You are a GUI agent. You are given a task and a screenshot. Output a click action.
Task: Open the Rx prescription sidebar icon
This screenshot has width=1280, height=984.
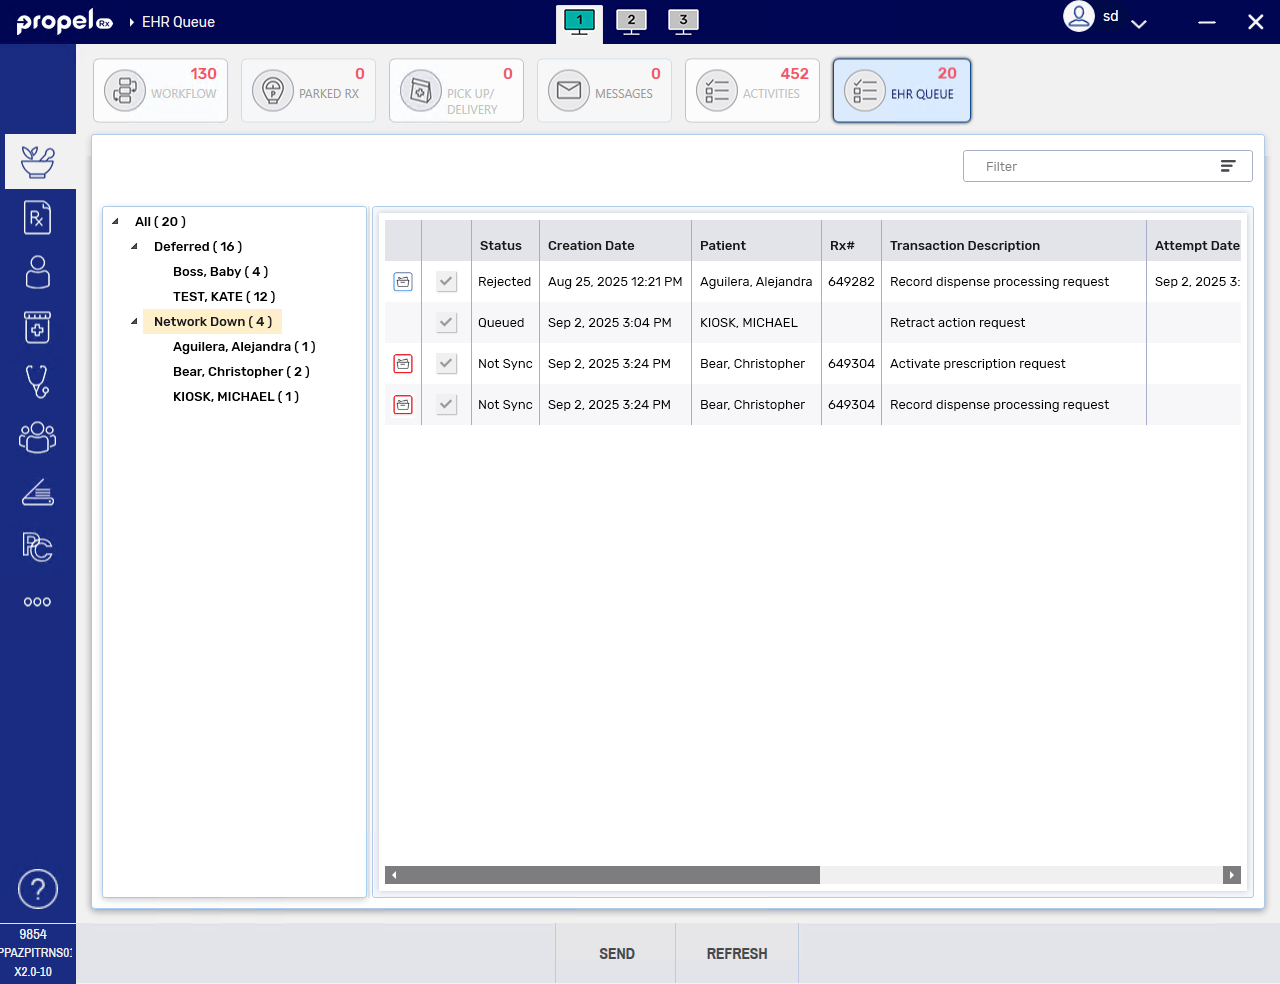click(x=37, y=217)
